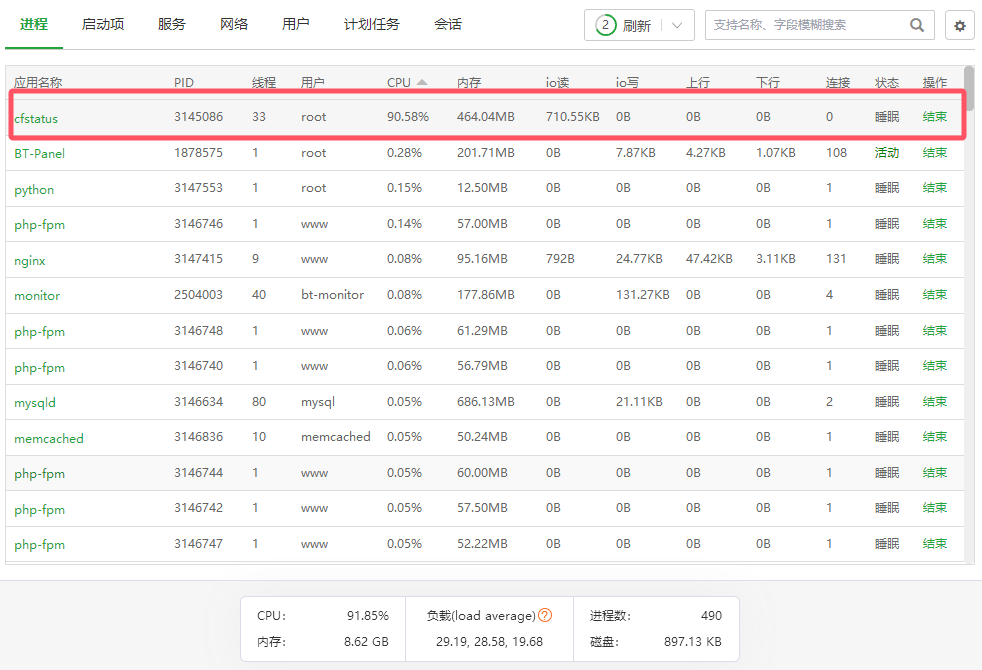Viewport: 982px width, 670px height.
Task: Open settings with the gear icon
Action: (x=959, y=26)
